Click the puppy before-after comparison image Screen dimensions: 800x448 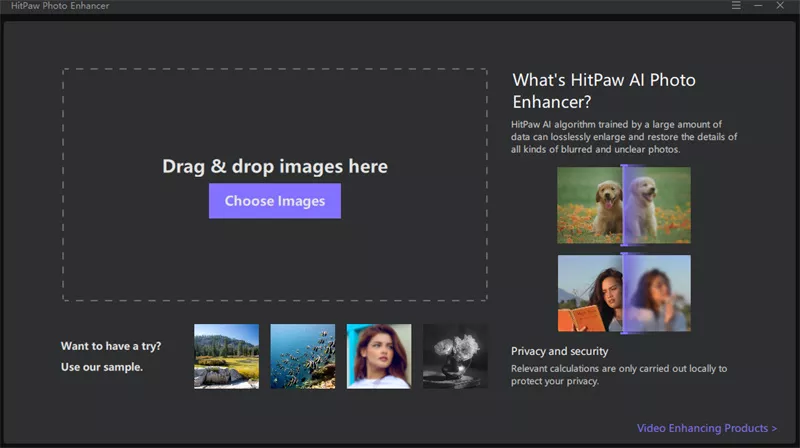click(x=624, y=205)
